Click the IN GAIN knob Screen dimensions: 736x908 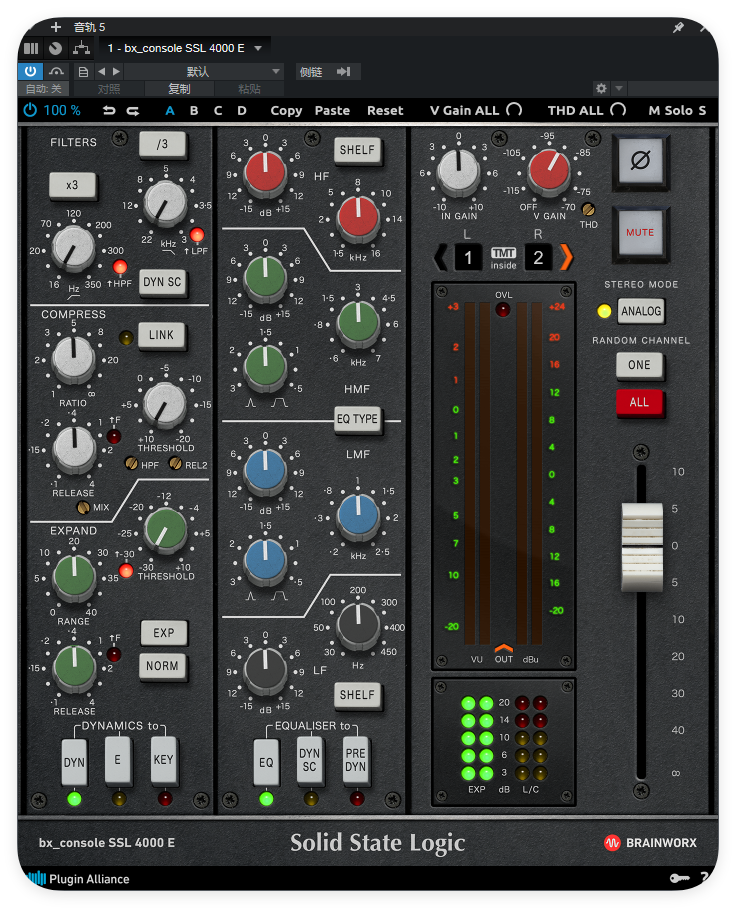458,171
